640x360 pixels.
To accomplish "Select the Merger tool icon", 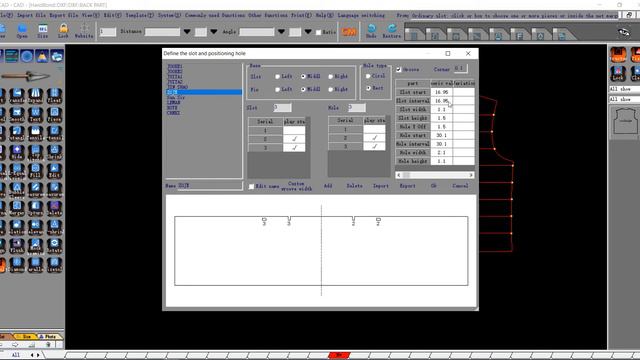I will click(17, 208).
